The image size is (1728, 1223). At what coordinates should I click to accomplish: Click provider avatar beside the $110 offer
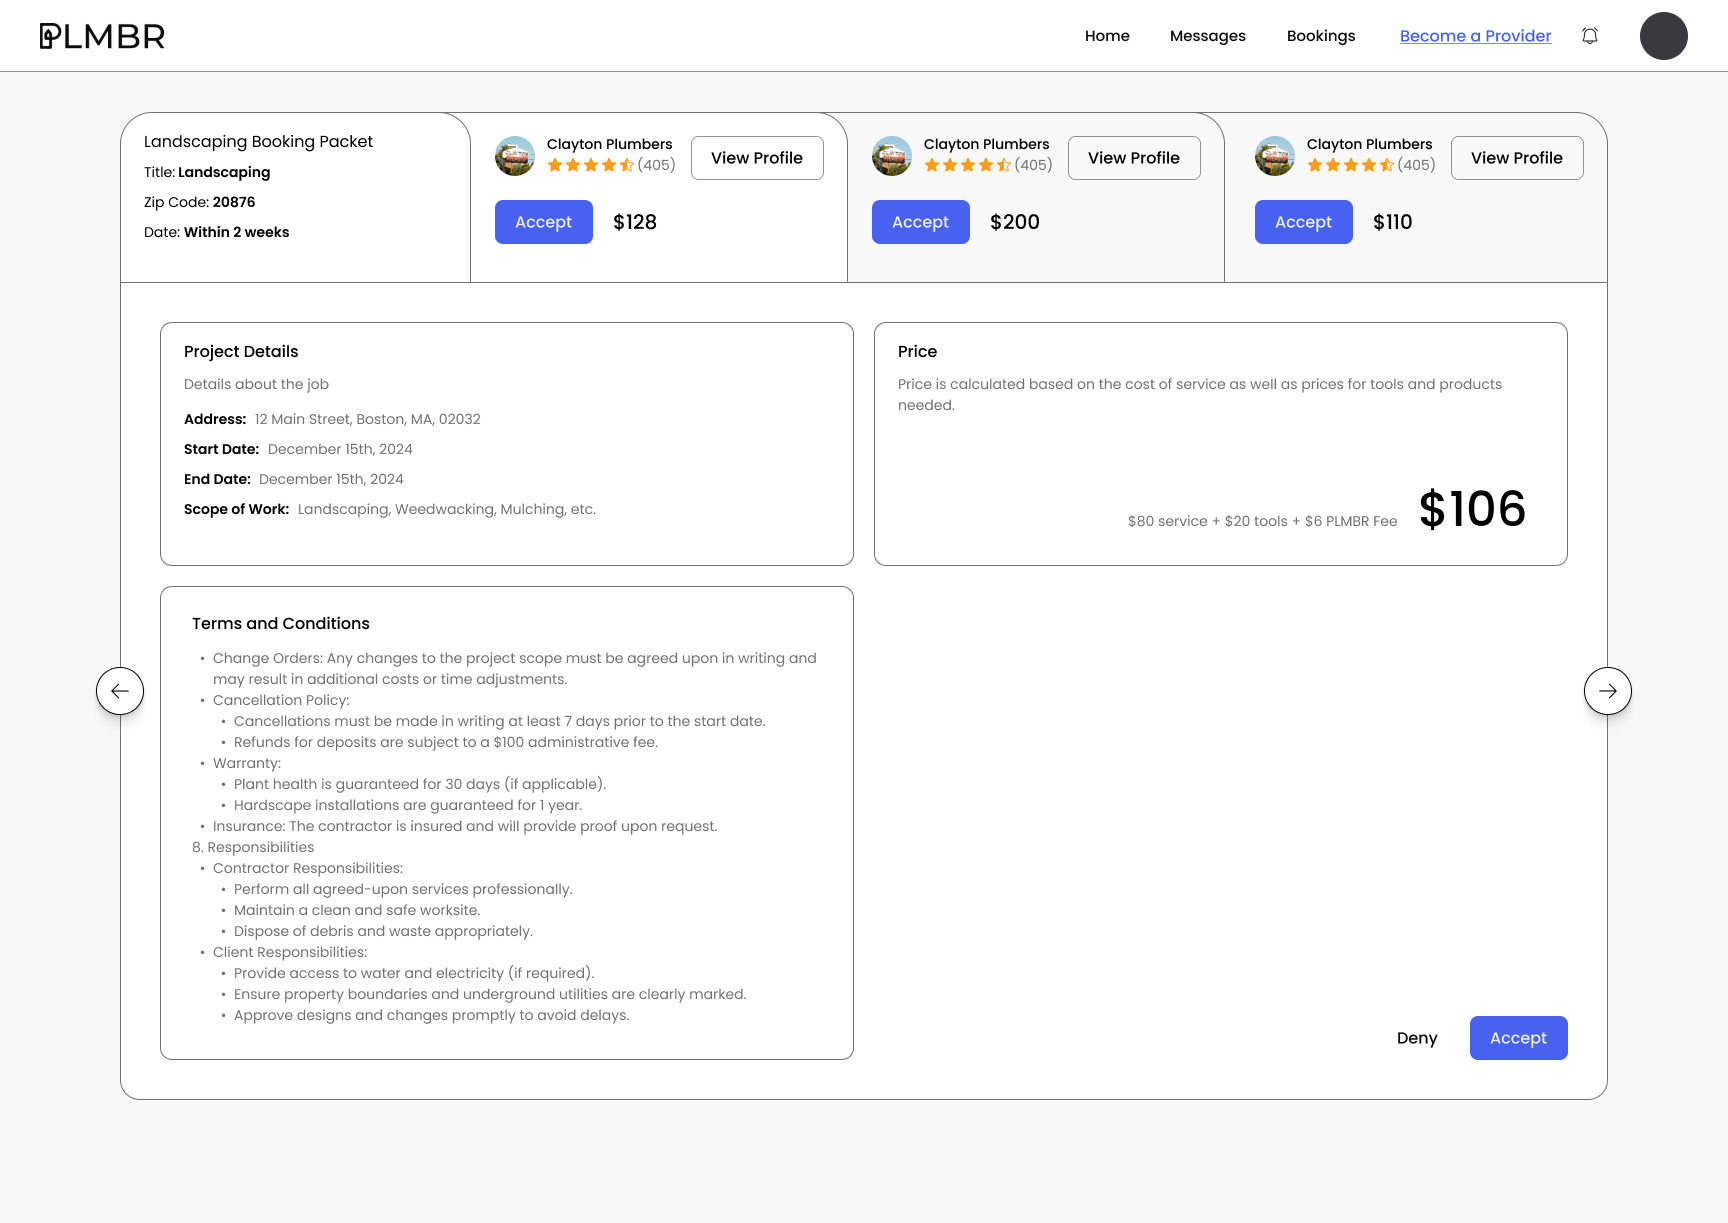click(x=1275, y=156)
